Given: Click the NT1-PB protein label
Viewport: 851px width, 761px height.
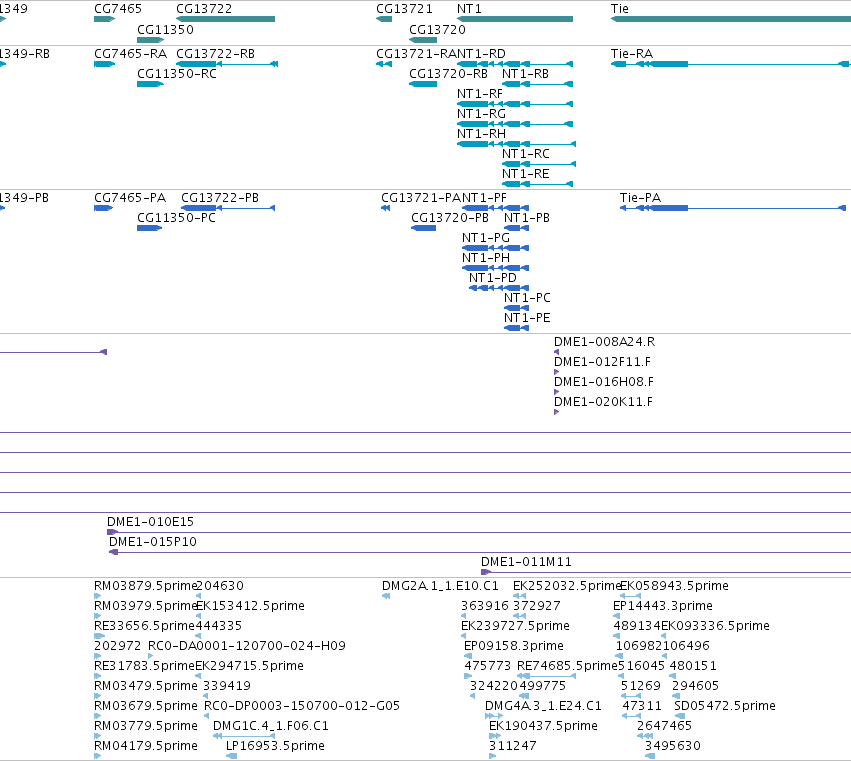Looking at the screenshot, I should tap(527, 218).
